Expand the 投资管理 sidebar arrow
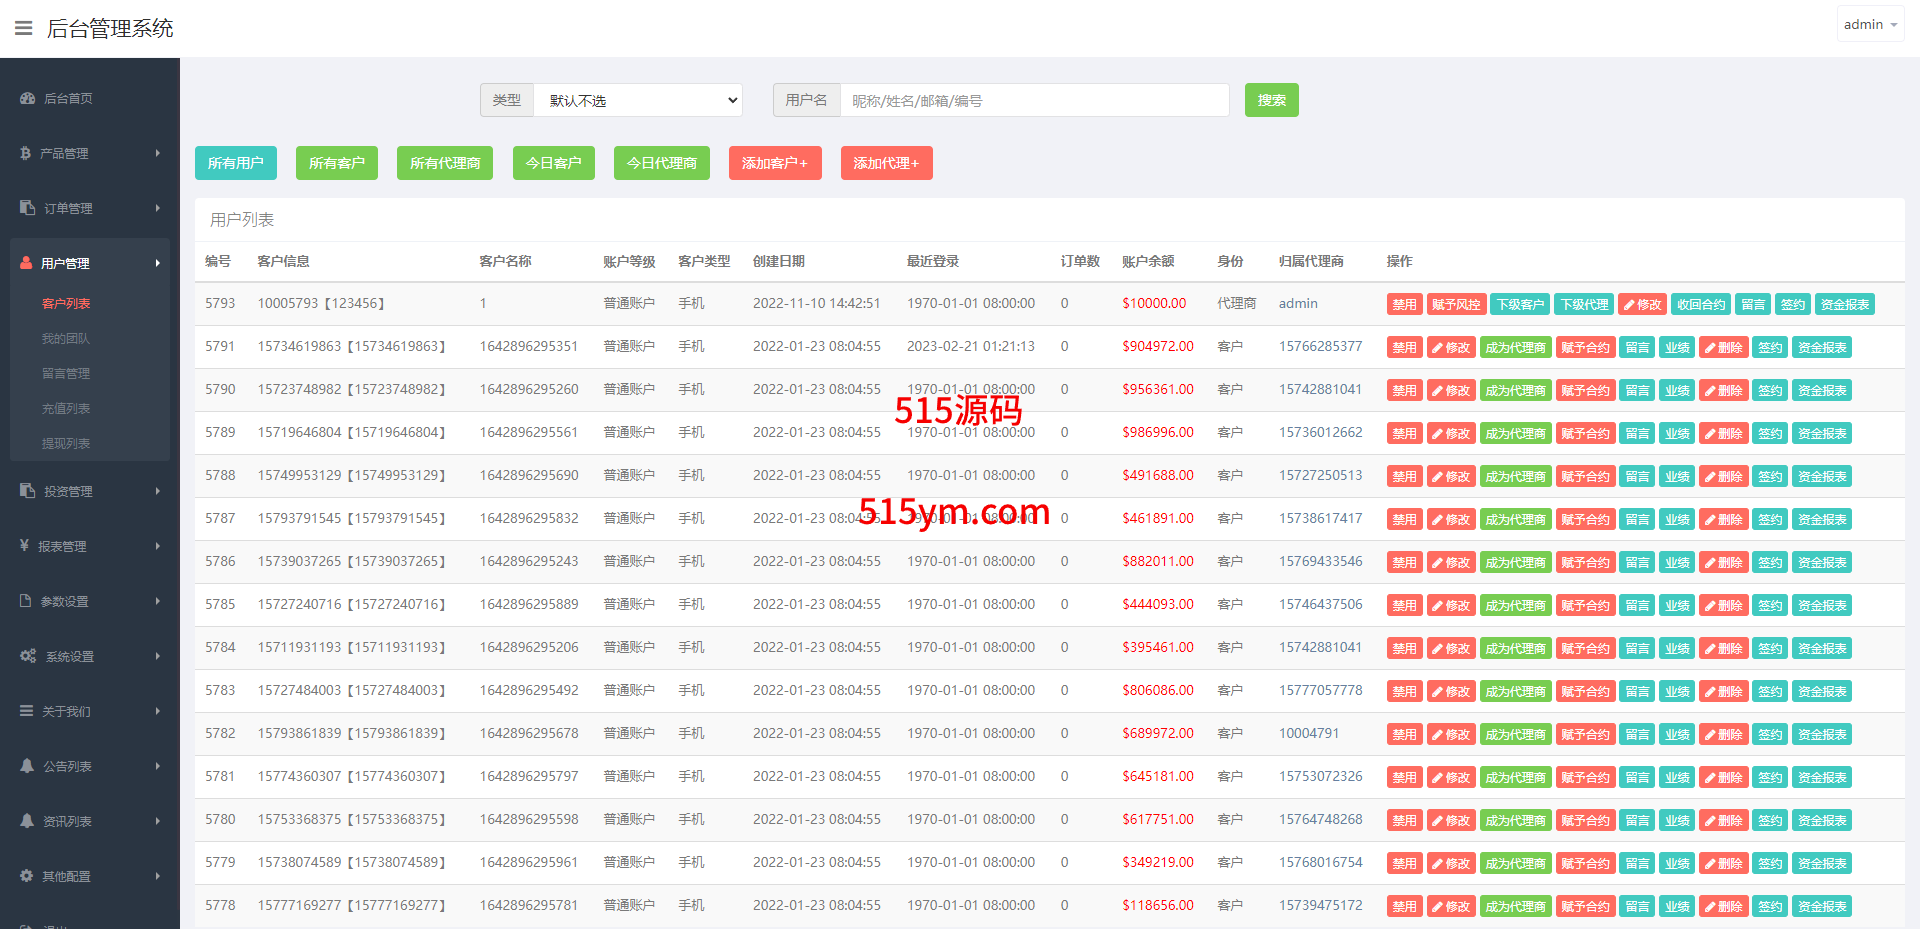Viewport: 1920px width, 929px height. (x=157, y=491)
